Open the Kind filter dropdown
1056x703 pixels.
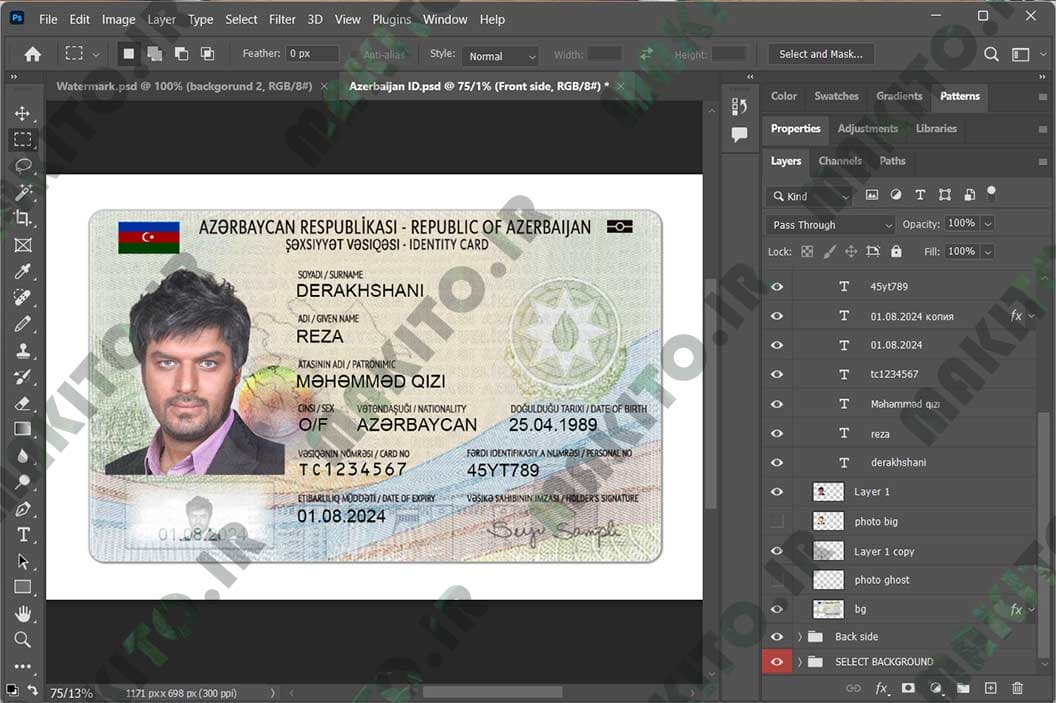[x=810, y=196]
